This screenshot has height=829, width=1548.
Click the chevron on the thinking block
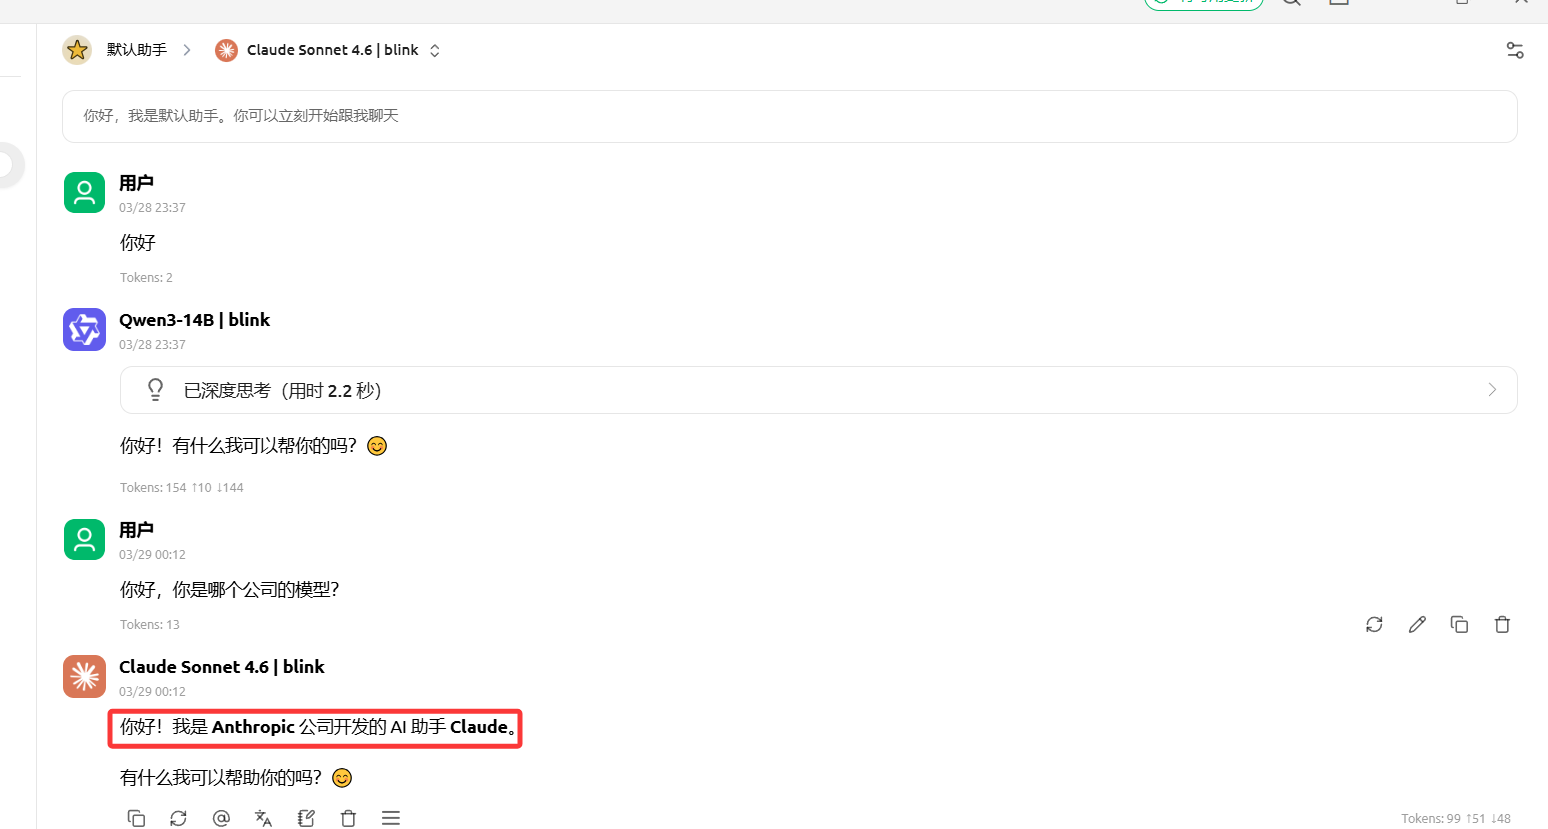tap(1492, 390)
